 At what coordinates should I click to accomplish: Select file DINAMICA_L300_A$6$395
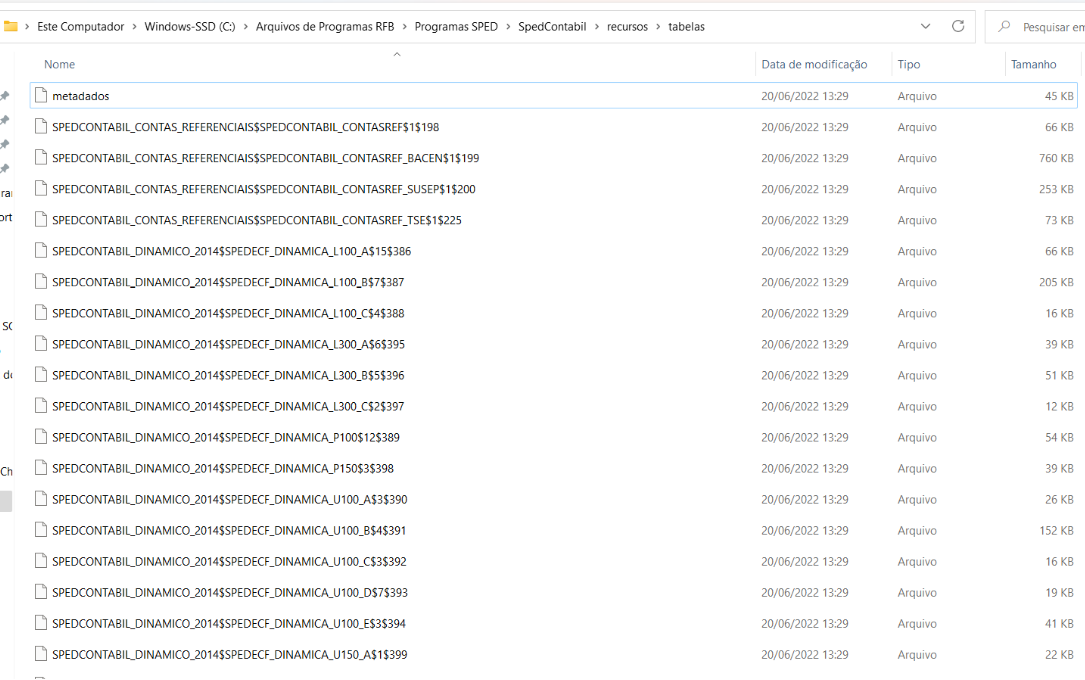tap(228, 345)
